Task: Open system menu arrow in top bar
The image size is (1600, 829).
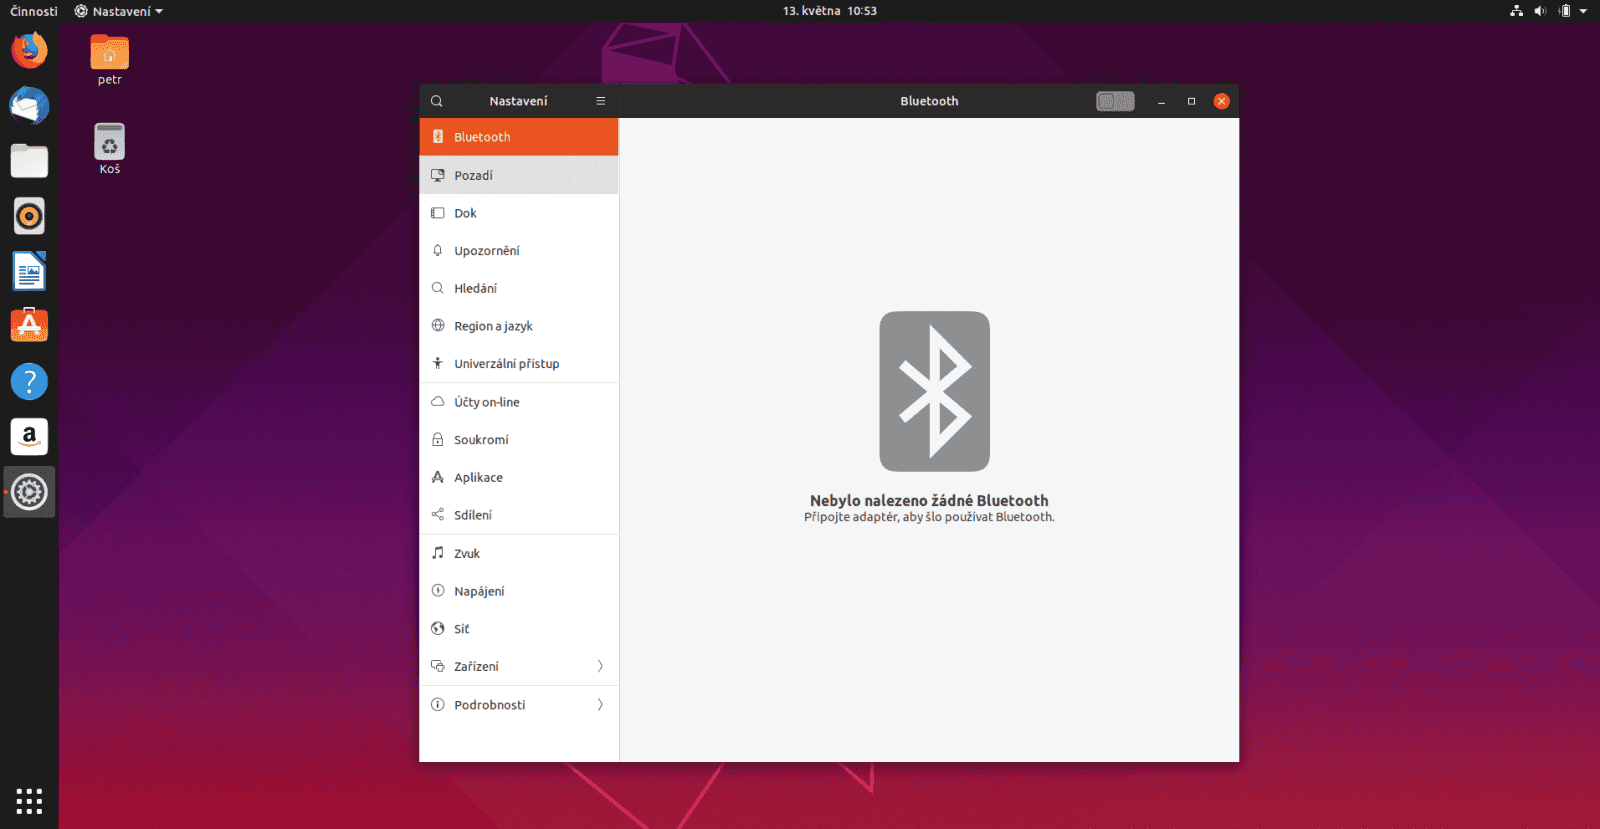Action: (1583, 11)
